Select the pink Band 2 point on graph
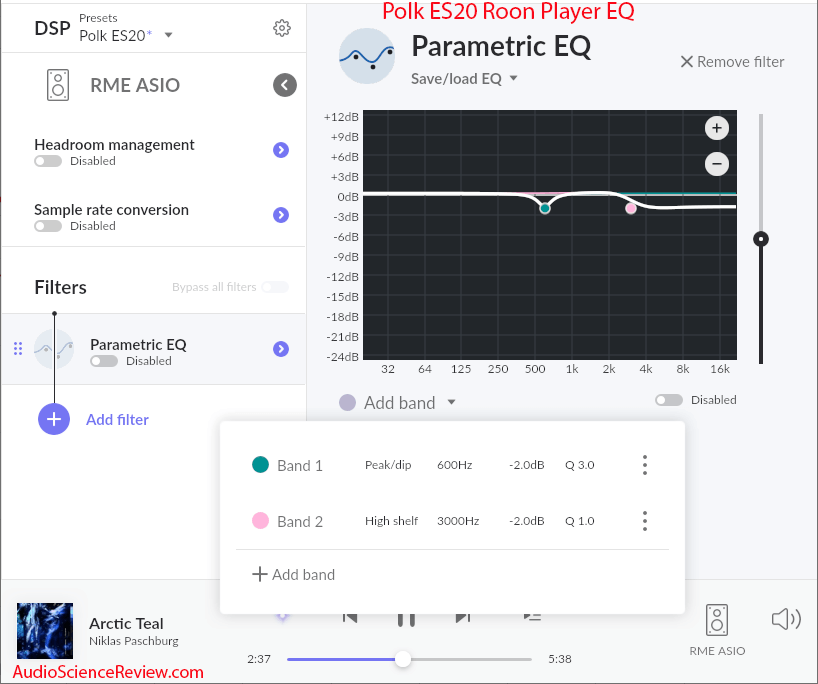Image resolution: width=818 pixels, height=684 pixels. pos(631,209)
